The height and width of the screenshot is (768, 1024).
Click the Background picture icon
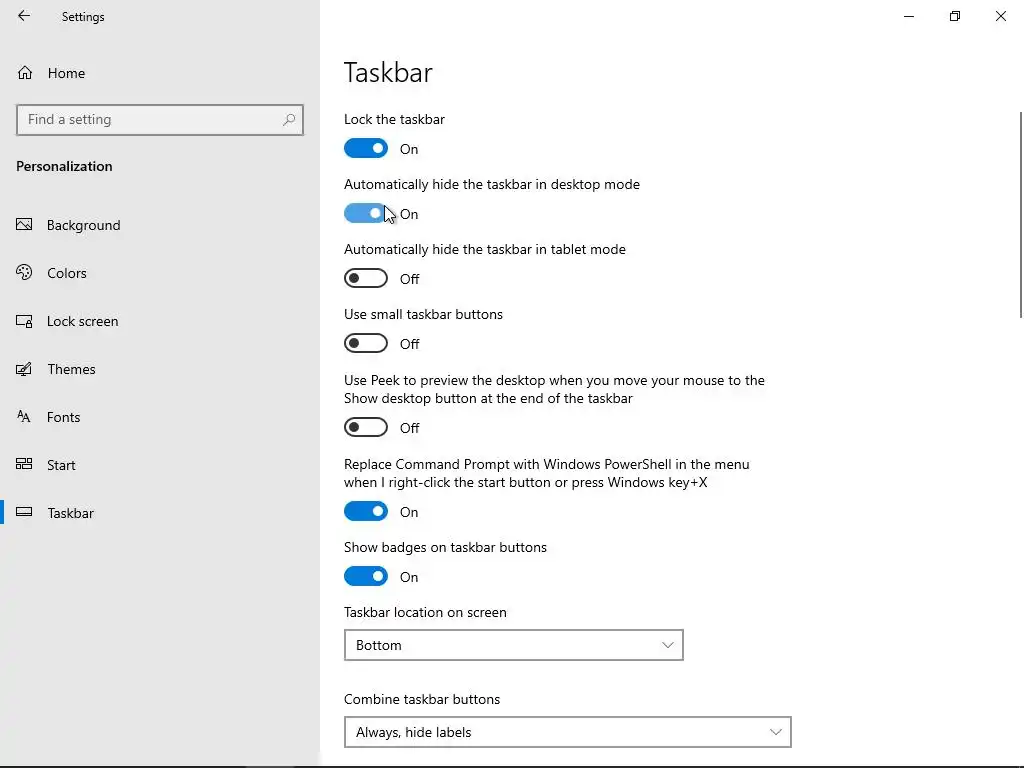(x=25, y=225)
